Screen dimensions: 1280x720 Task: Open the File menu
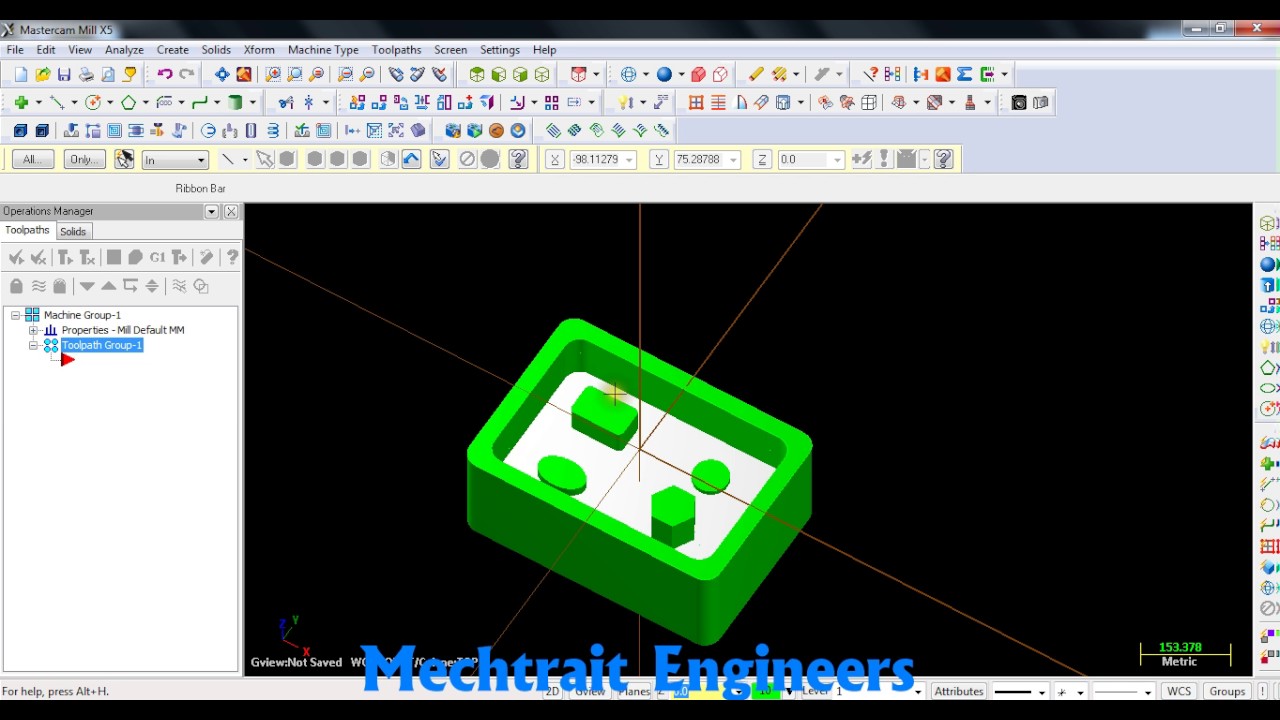pyautogui.click(x=15, y=50)
